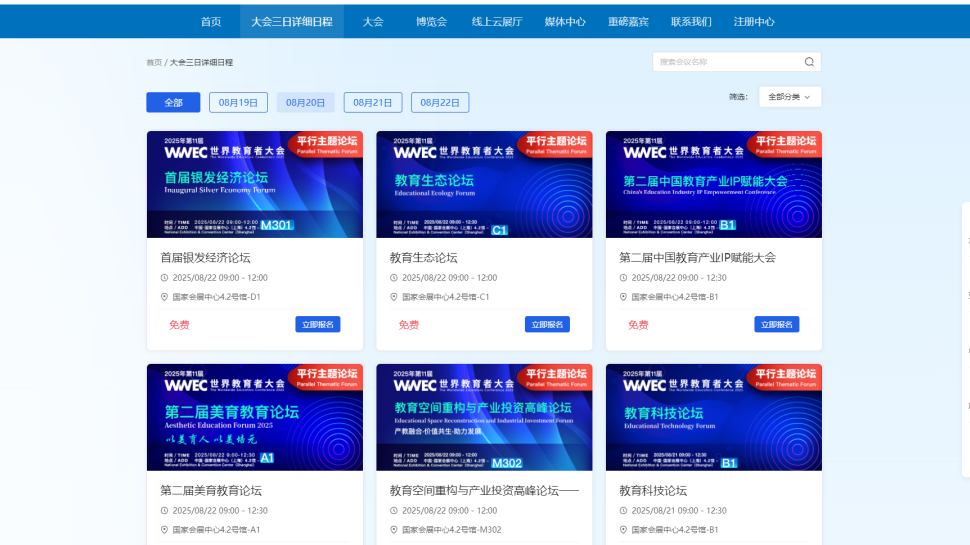970x545 pixels.
Task: Go to 媒体中心 navigation item
Action: click(565, 21)
